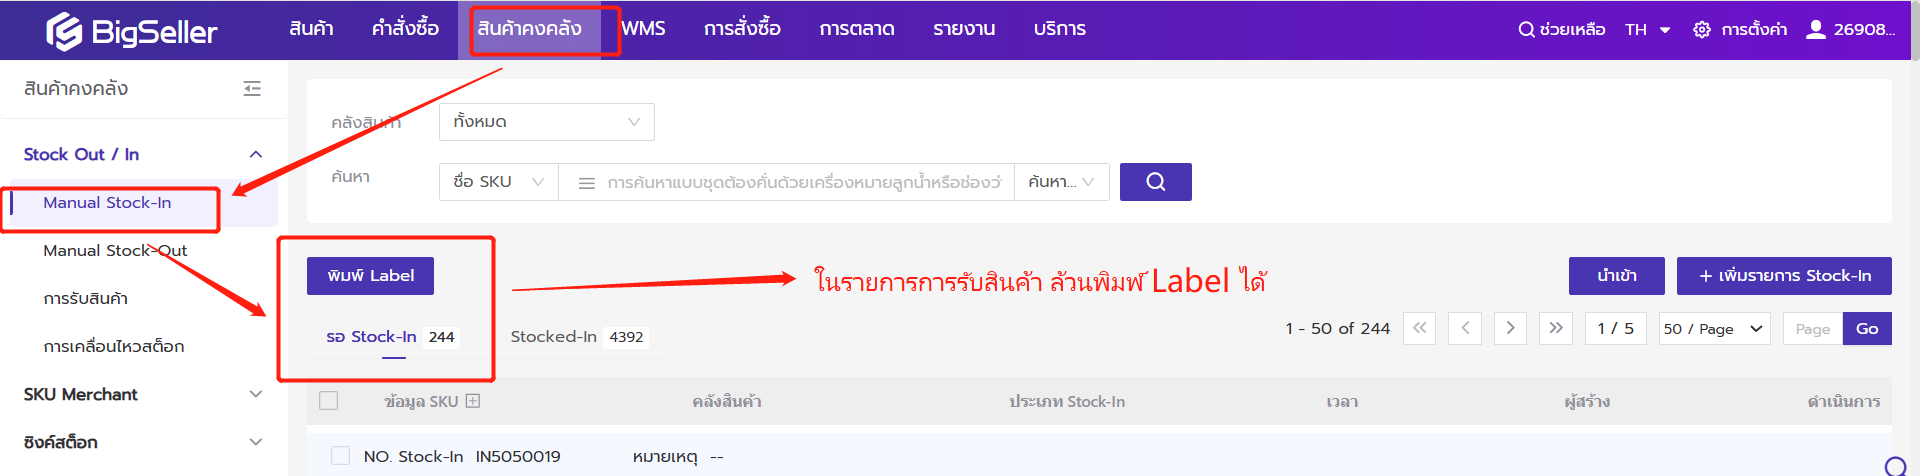Open the settings gear icon
This screenshot has height=476, width=1920.
coord(1701,30)
